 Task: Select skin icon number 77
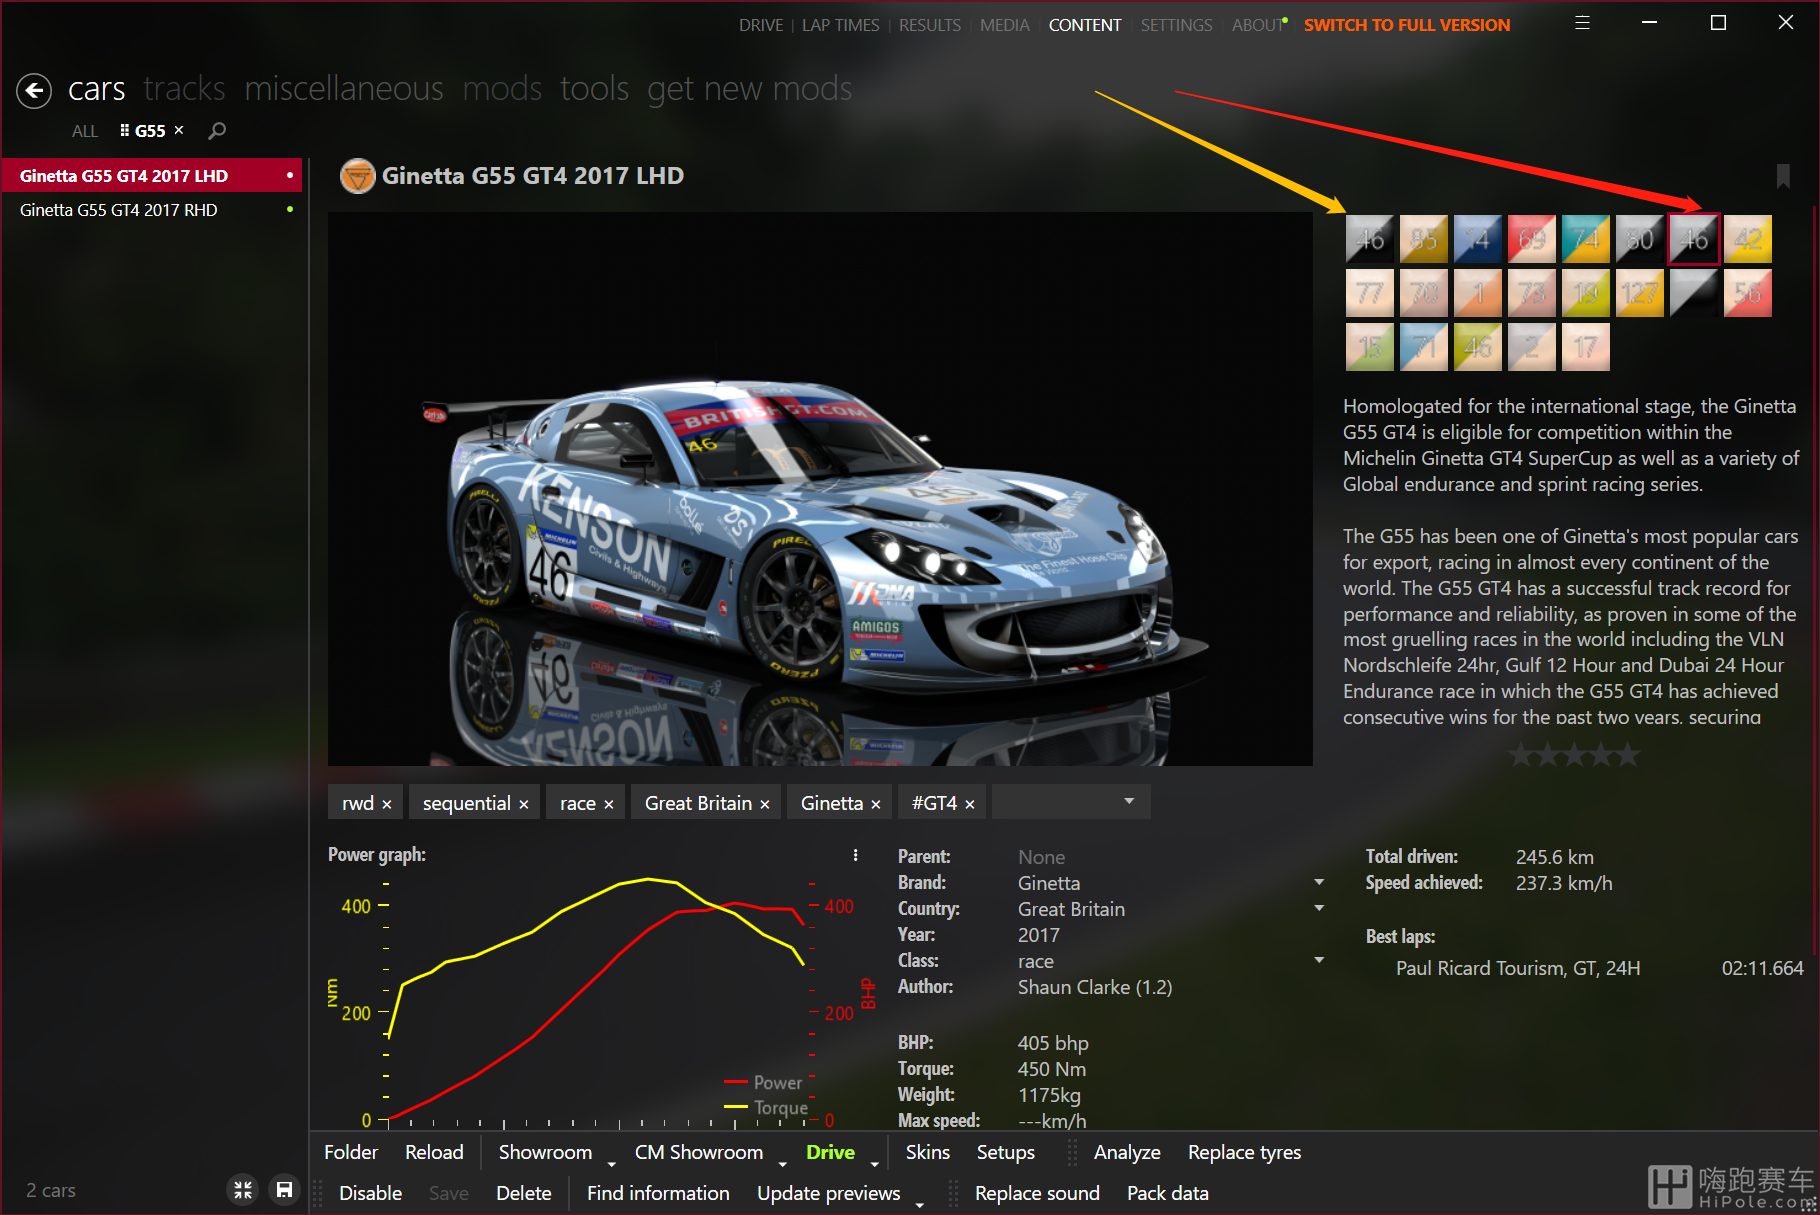[1370, 293]
